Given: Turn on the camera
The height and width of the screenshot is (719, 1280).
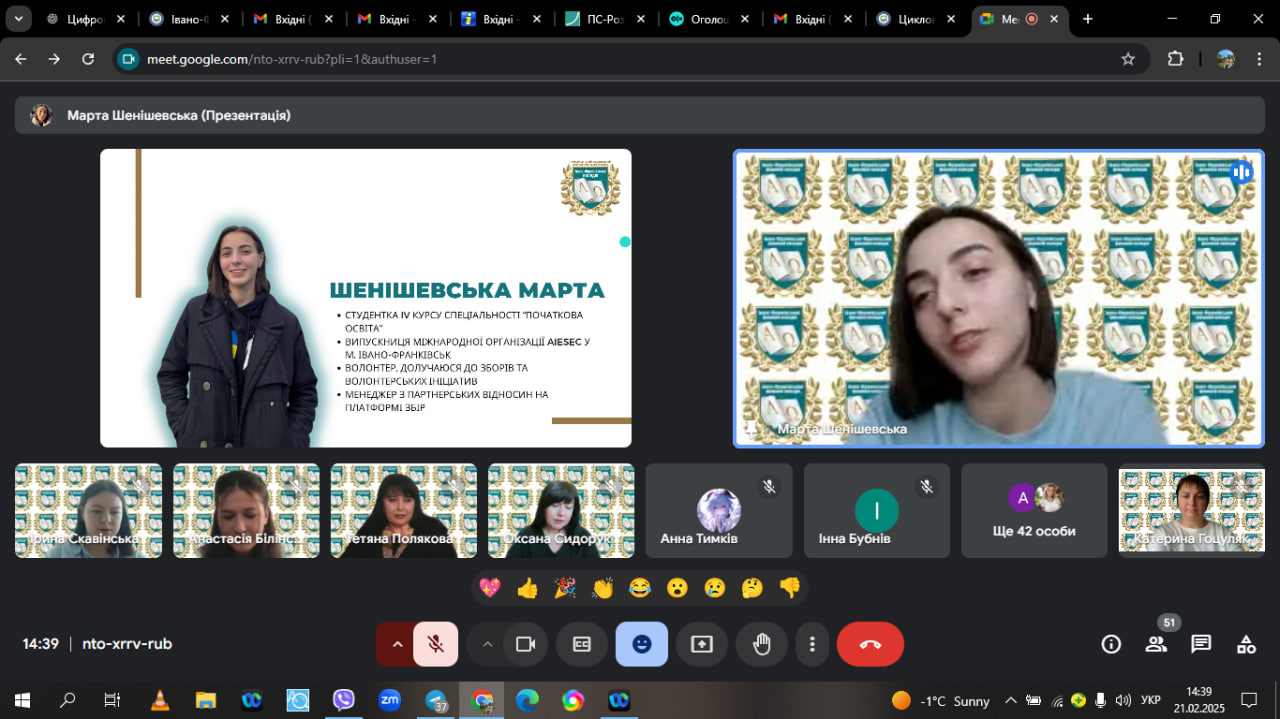Looking at the screenshot, I should coord(526,644).
